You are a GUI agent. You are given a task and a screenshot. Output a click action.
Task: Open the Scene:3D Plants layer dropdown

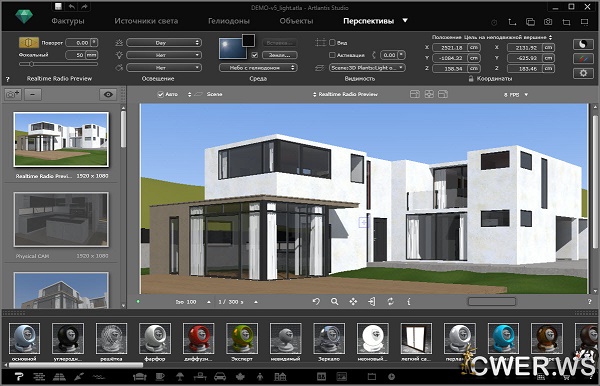[367, 68]
